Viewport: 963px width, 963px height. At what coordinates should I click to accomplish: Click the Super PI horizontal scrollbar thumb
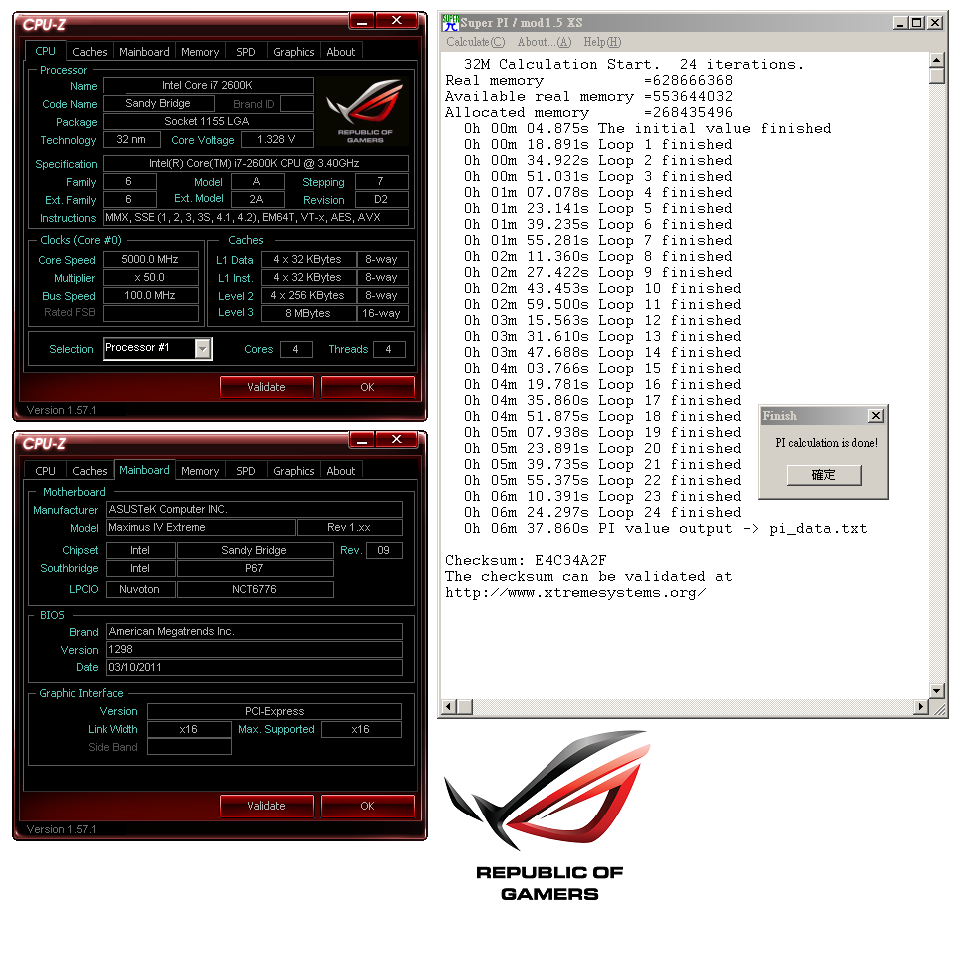pos(465,707)
